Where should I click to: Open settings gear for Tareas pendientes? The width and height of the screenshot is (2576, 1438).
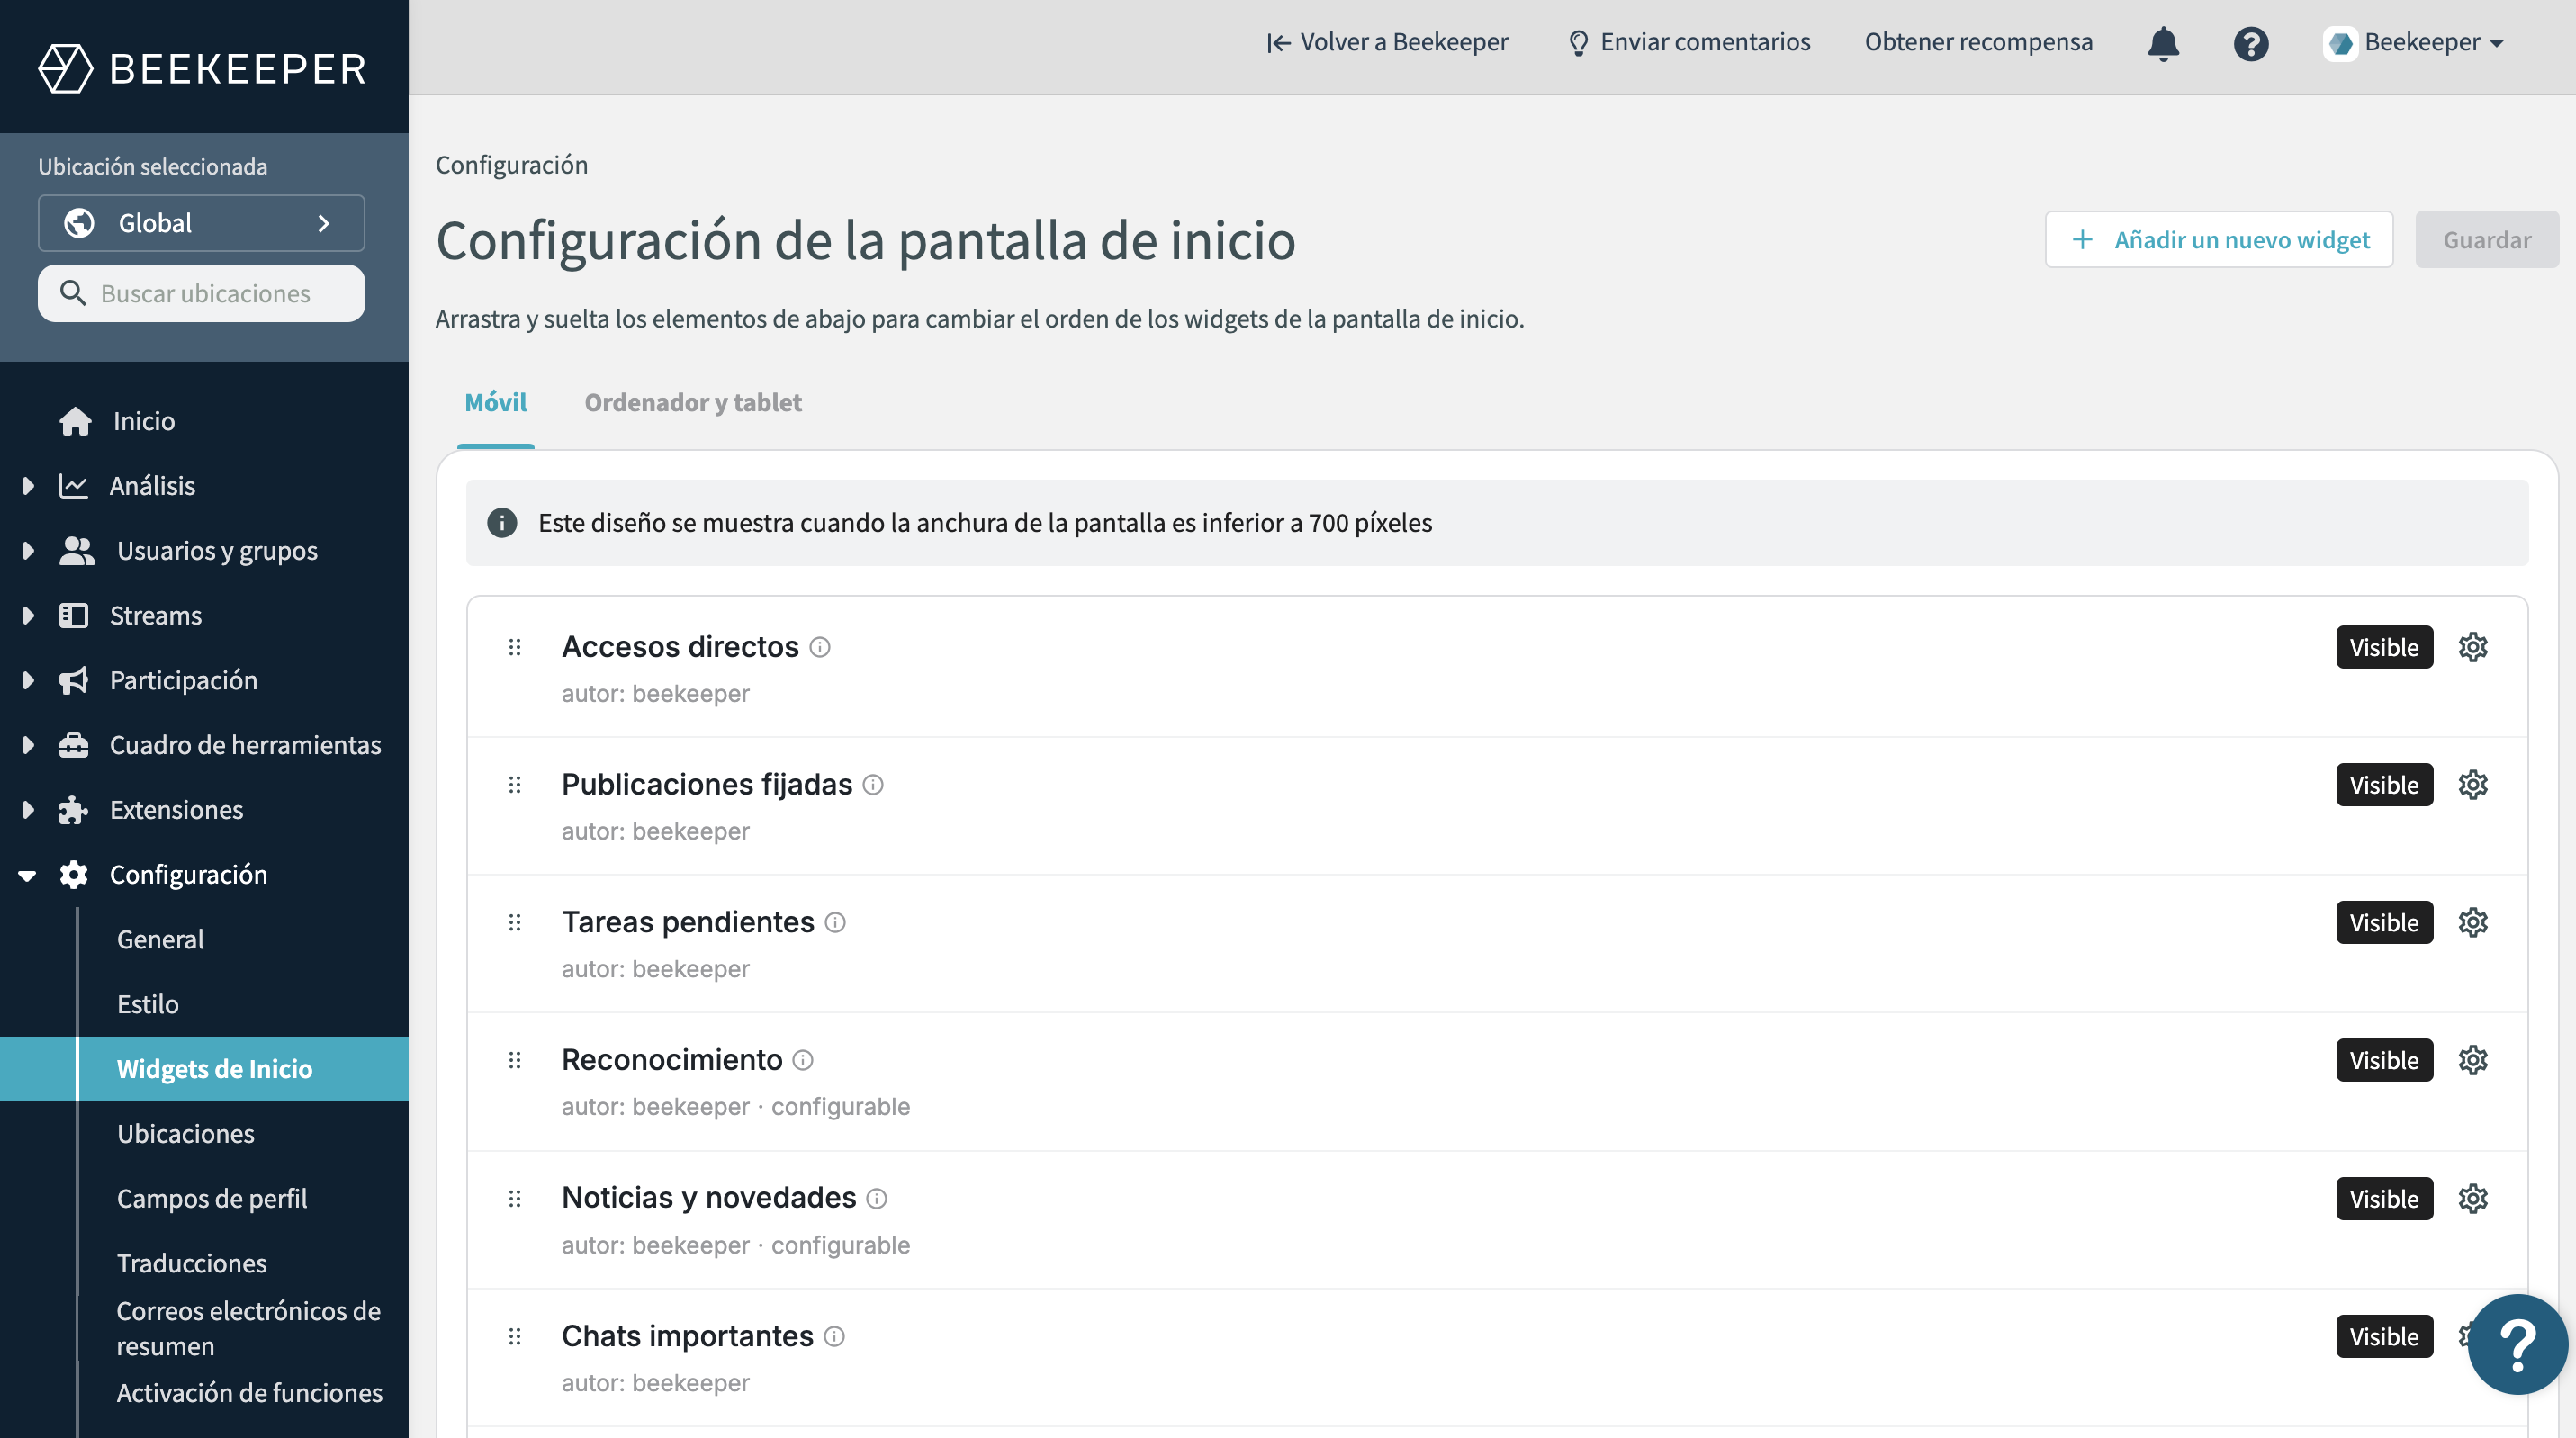click(2473, 922)
